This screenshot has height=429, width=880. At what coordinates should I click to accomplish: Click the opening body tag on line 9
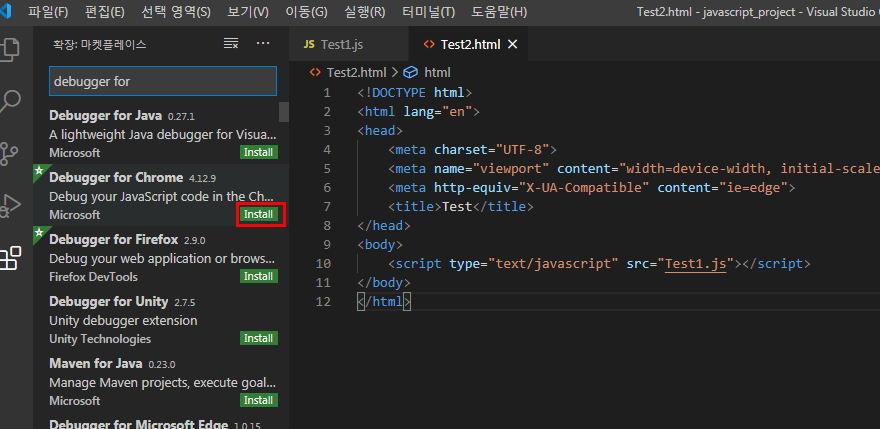[380, 245]
